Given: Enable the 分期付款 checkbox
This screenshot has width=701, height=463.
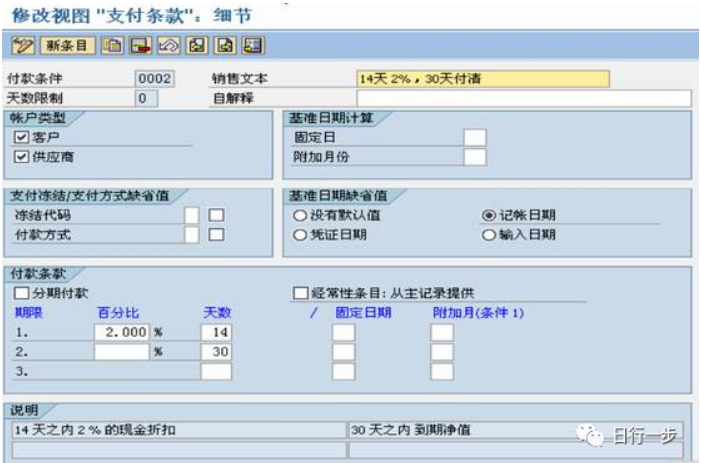Looking at the screenshot, I should pos(21,293).
